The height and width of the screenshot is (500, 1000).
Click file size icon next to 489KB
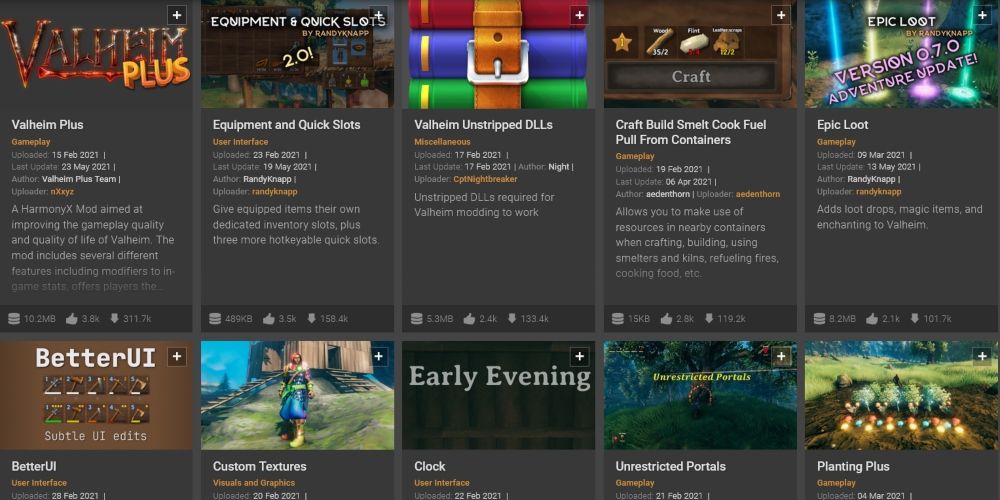[x=215, y=318]
